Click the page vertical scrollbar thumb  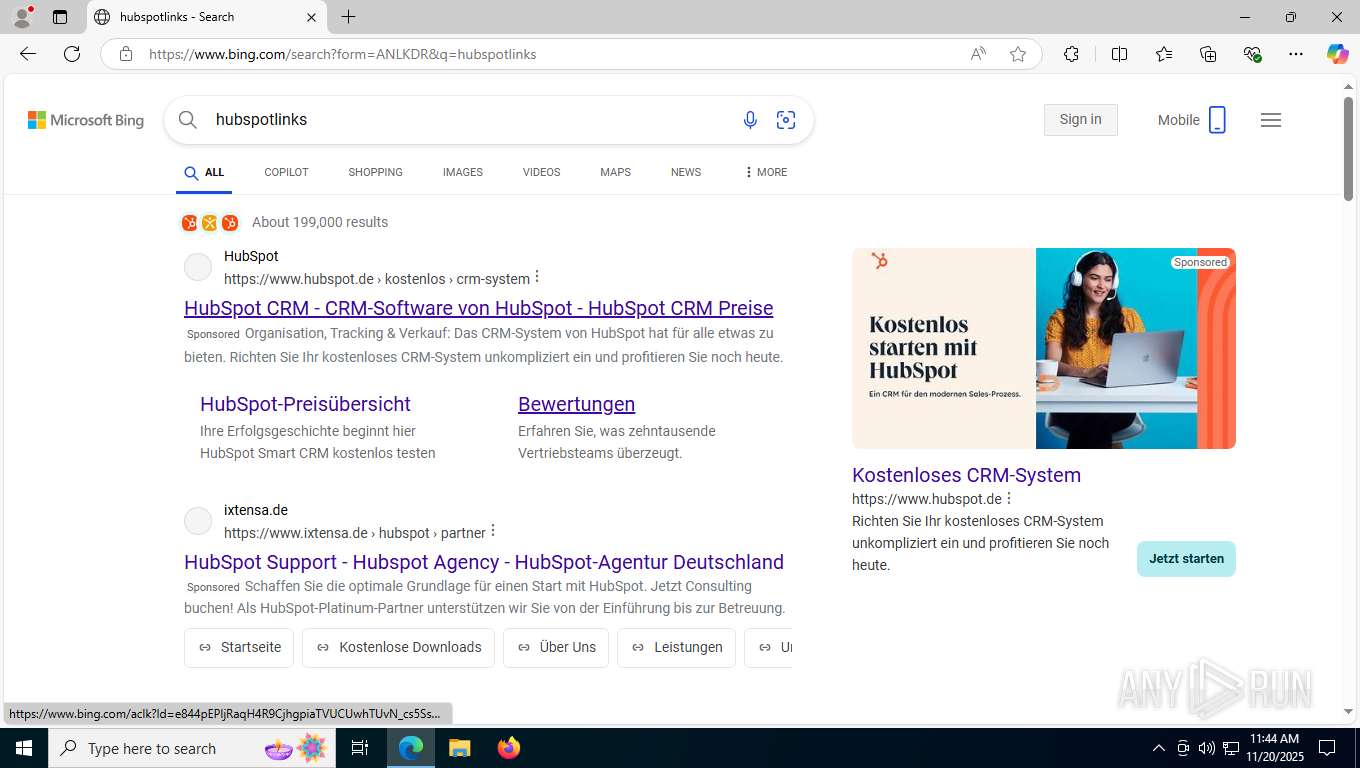(1348, 148)
